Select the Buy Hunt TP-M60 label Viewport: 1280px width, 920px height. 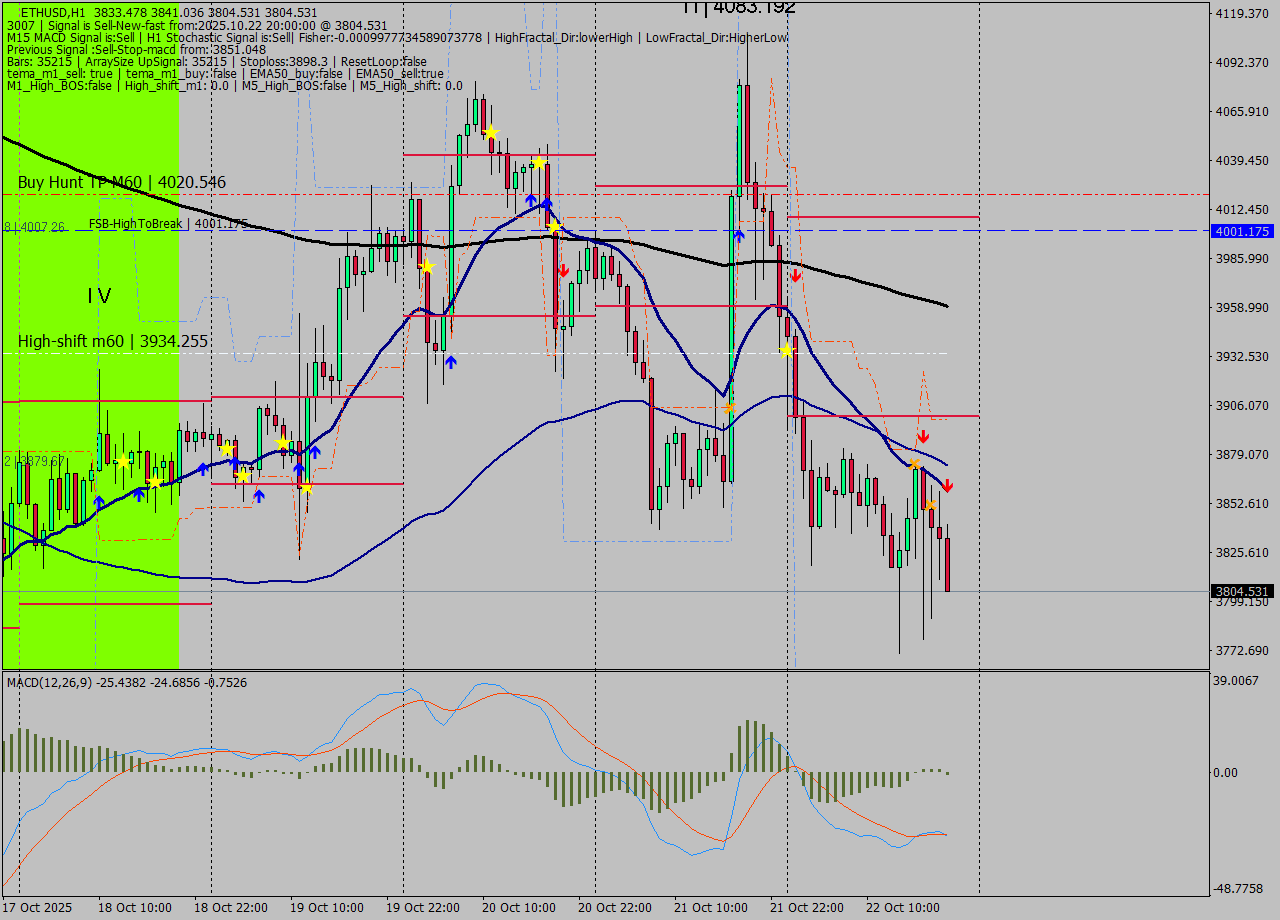[x=121, y=182]
